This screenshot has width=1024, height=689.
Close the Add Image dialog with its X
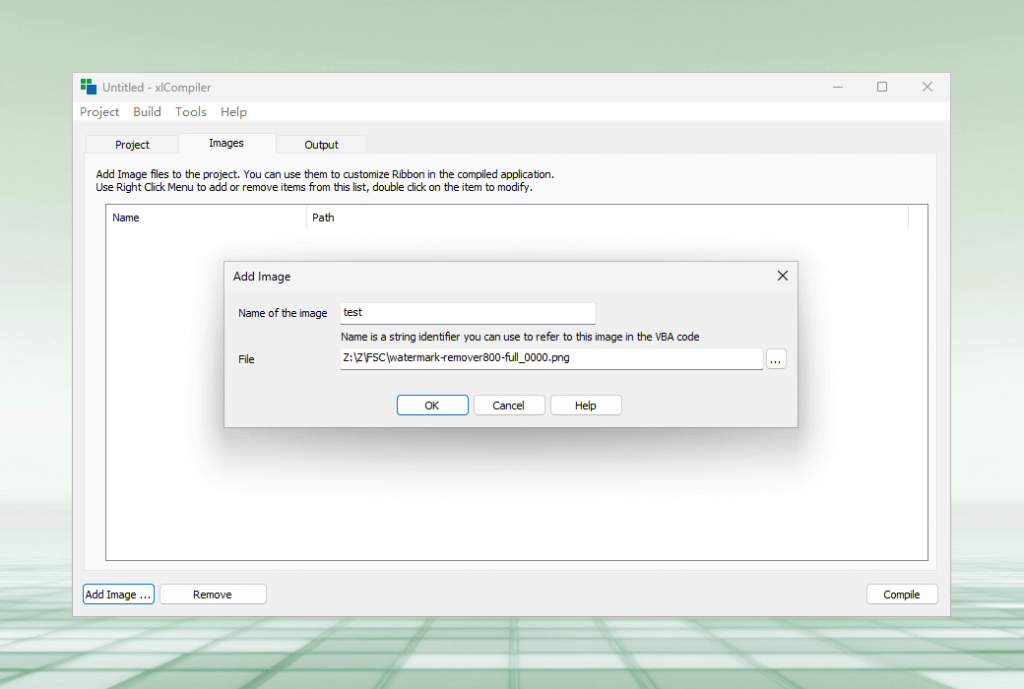[x=783, y=276]
